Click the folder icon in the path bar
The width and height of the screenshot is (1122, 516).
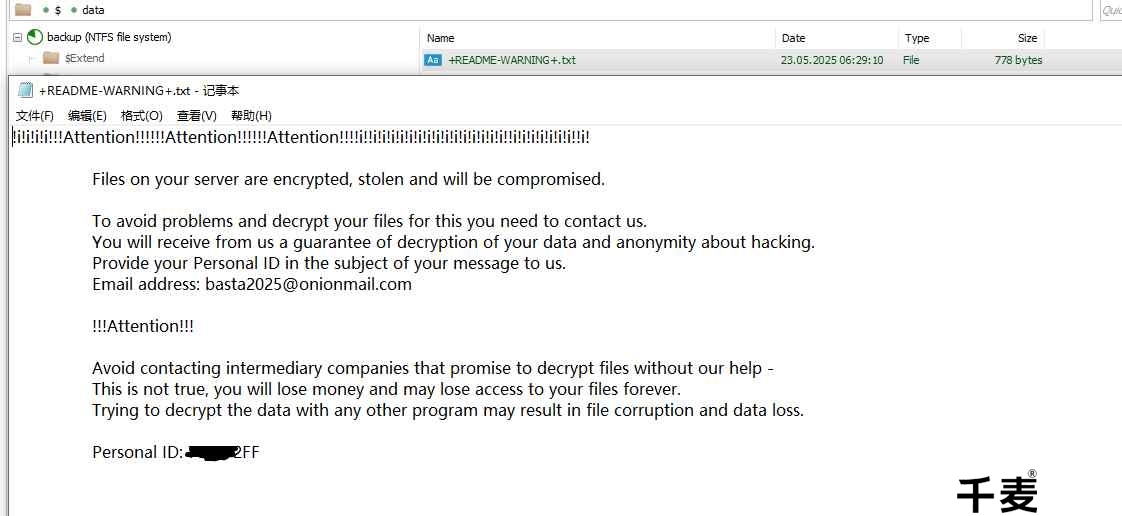23,10
